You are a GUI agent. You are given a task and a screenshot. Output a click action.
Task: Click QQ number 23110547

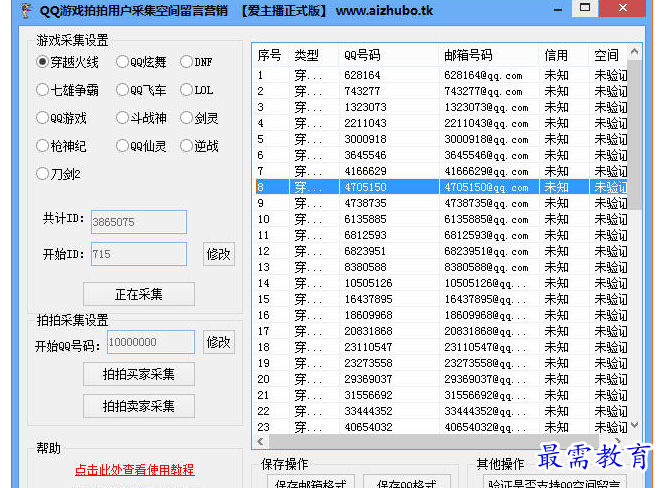pyautogui.click(x=368, y=347)
